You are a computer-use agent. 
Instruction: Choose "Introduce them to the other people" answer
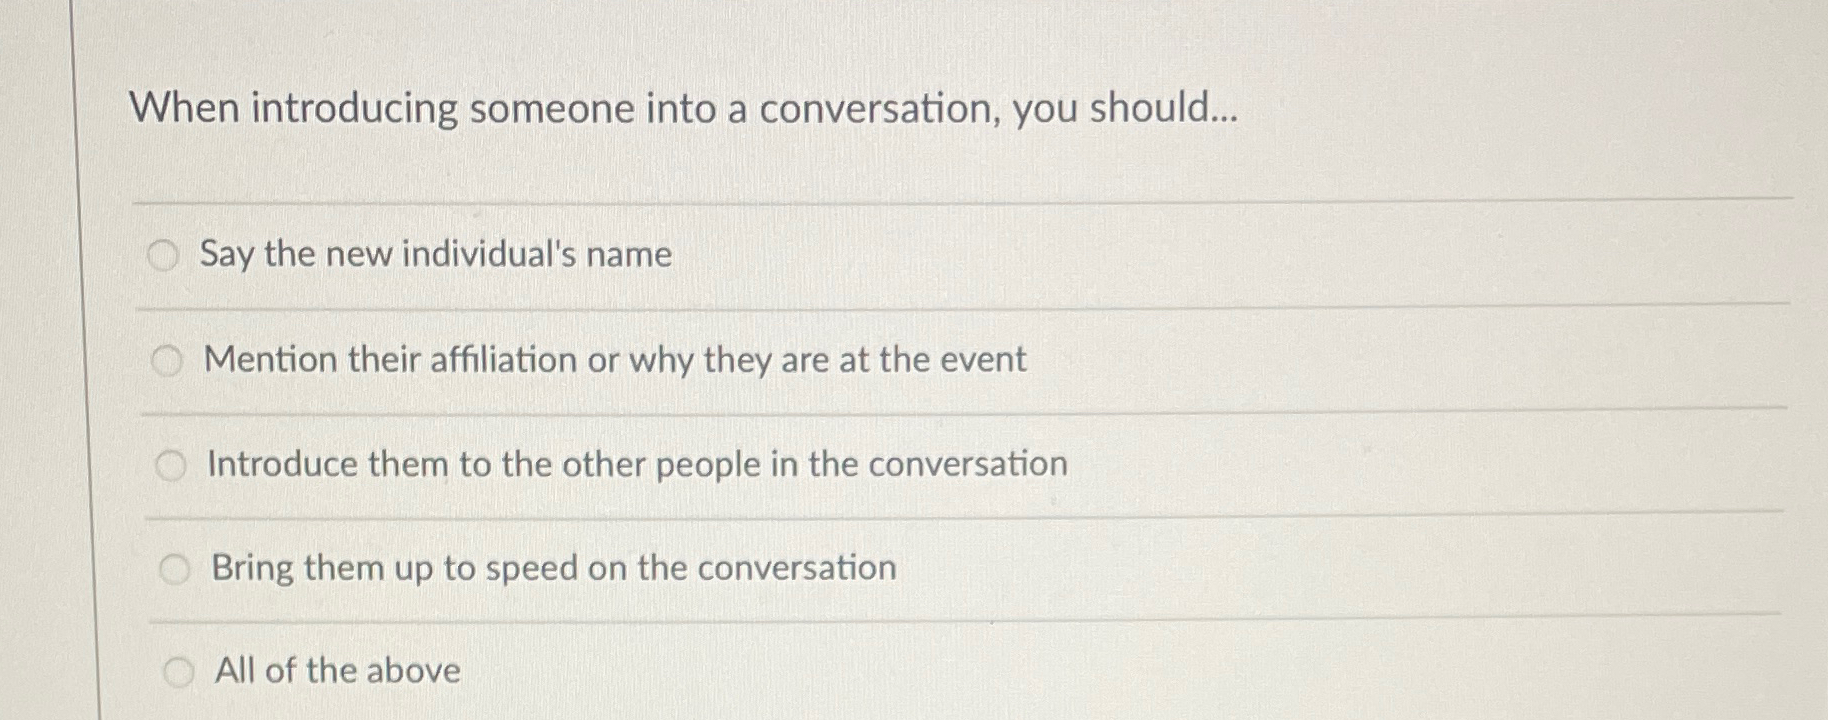click(x=173, y=464)
